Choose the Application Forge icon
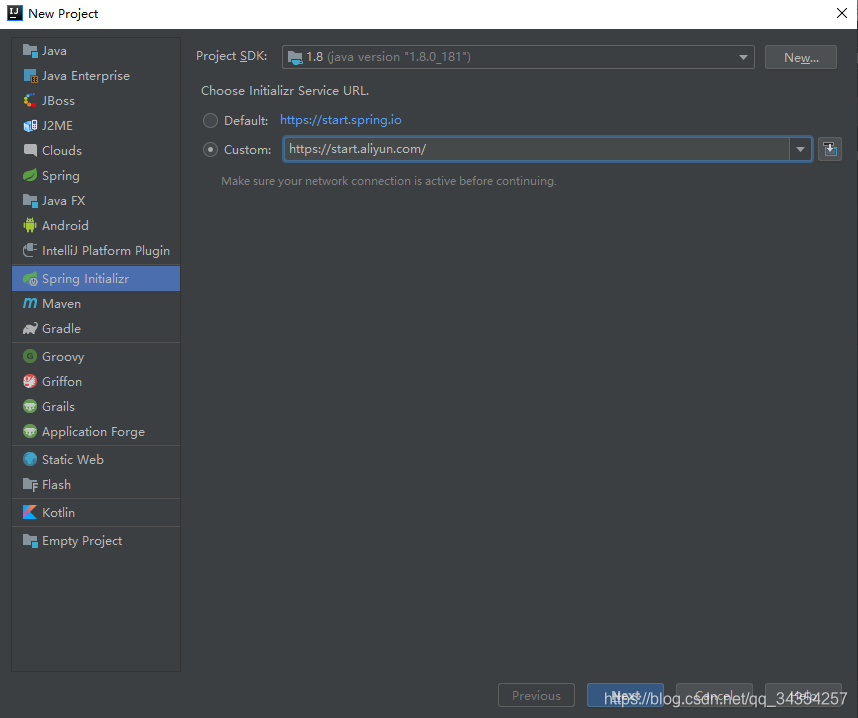This screenshot has height=718, width=858. [30, 432]
